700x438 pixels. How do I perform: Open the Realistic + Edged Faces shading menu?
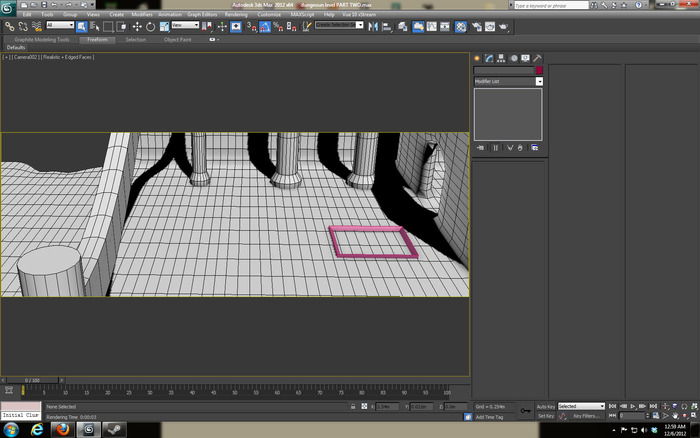point(68,57)
